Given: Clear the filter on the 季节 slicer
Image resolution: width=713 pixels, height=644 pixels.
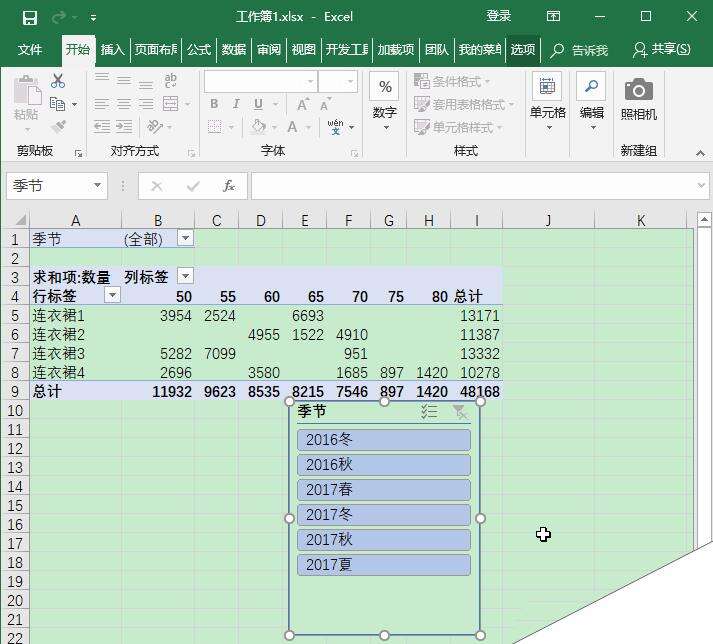Looking at the screenshot, I should [459, 412].
